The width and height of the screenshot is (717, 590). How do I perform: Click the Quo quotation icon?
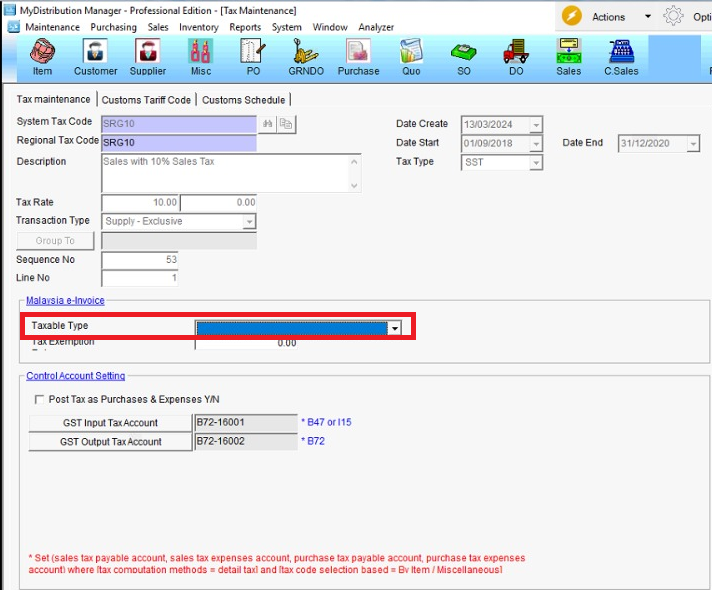point(411,57)
